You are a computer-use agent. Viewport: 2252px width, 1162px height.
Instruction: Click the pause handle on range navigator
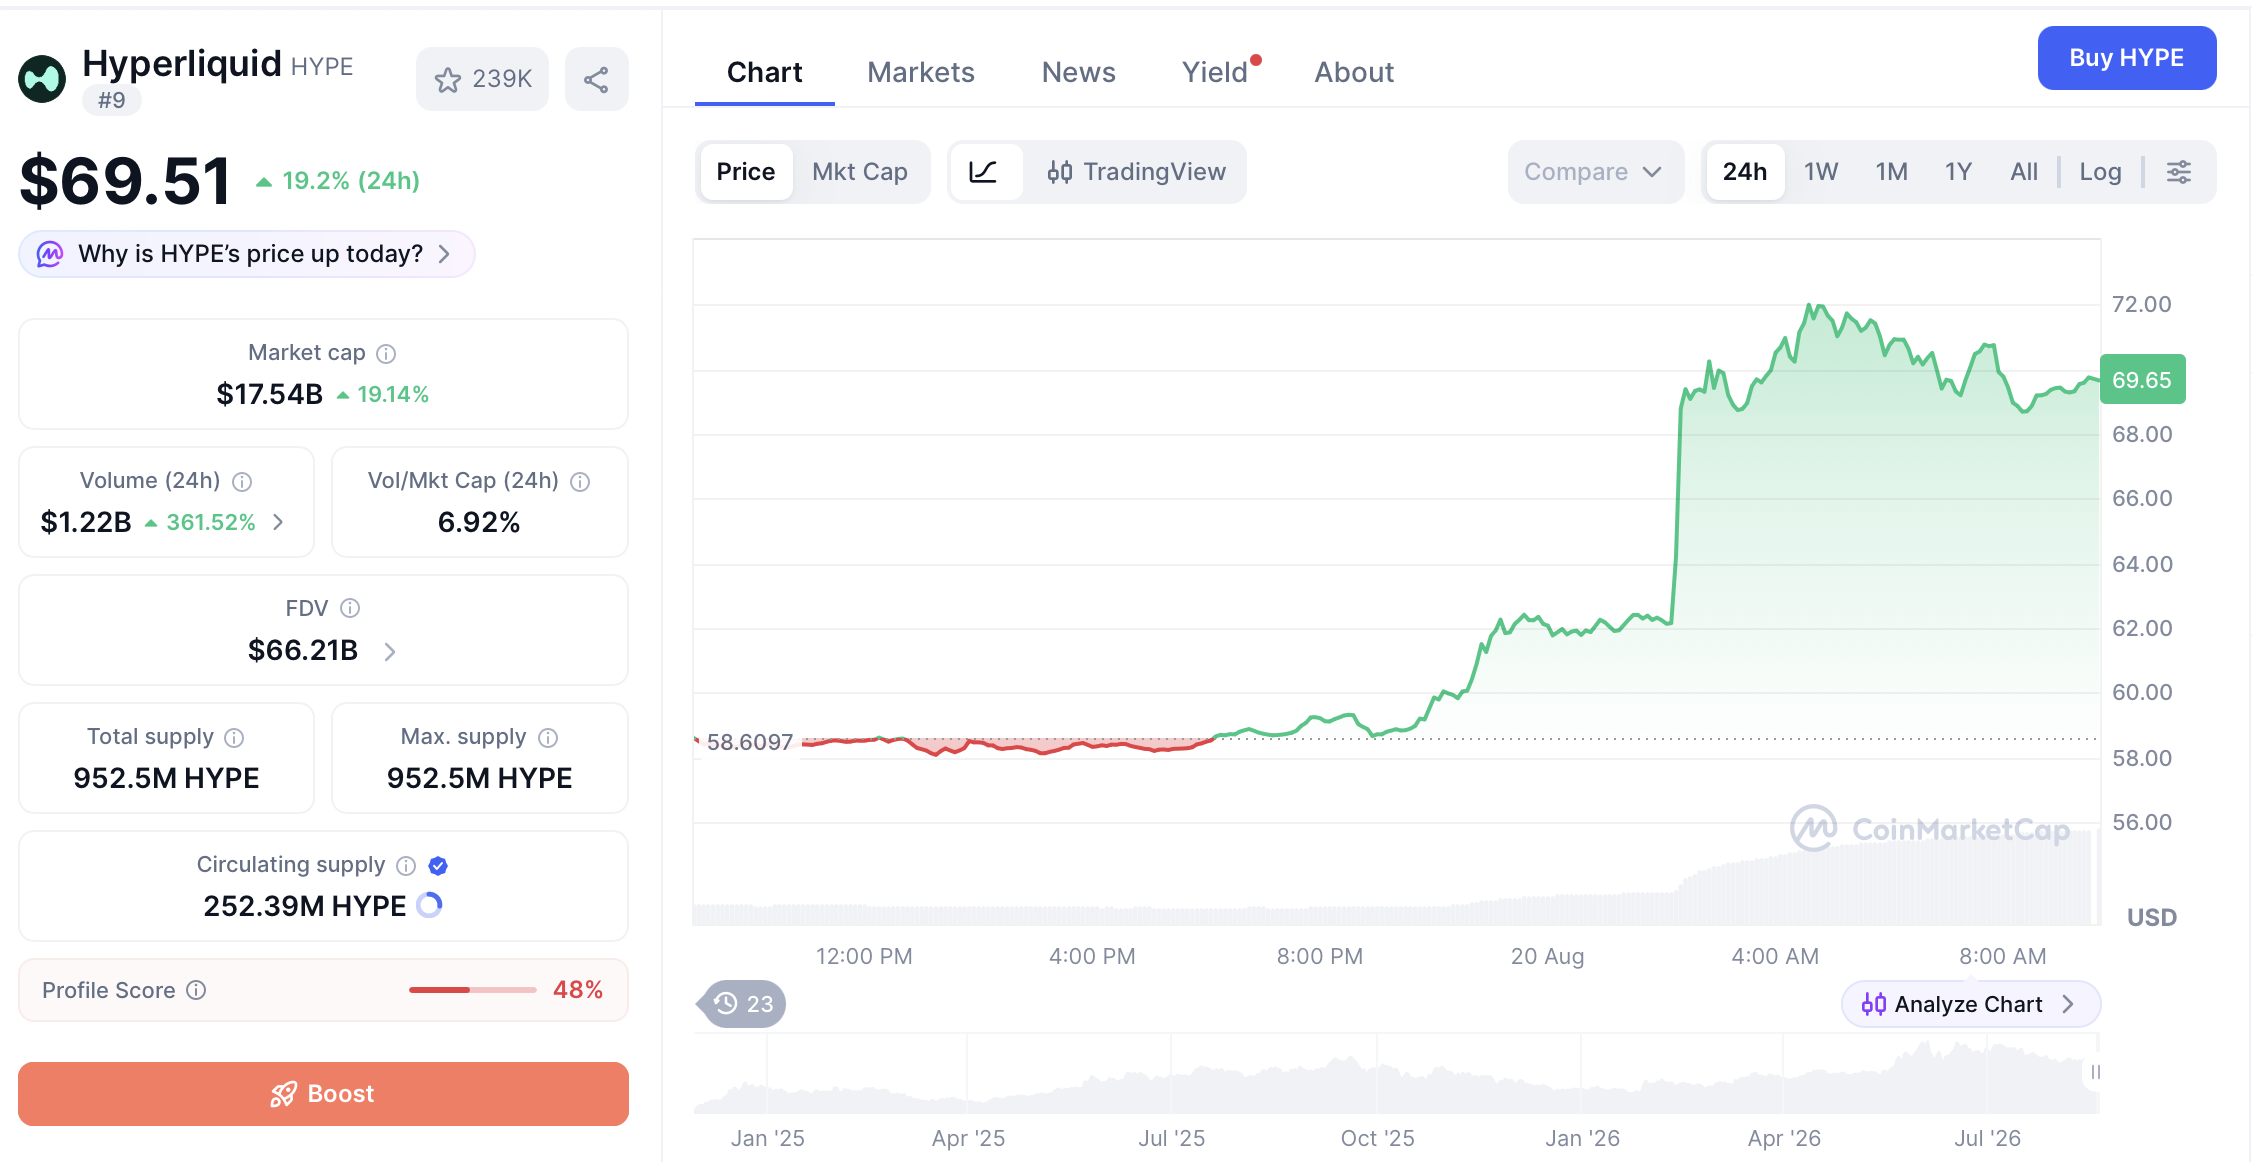(x=2095, y=1072)
